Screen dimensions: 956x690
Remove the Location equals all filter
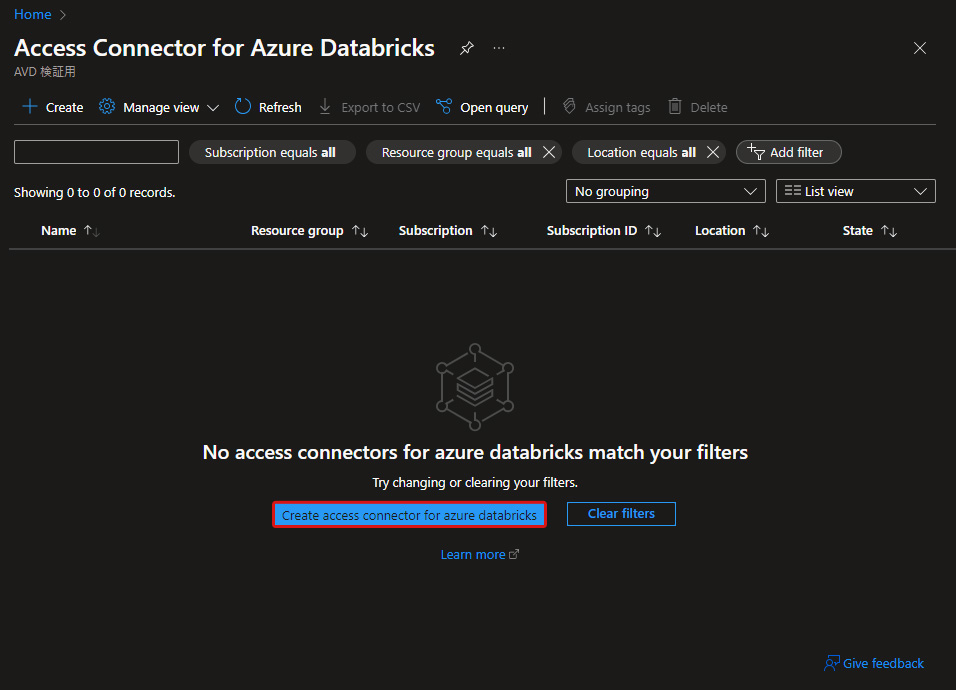pyautogui.click(x=713, y=152)
